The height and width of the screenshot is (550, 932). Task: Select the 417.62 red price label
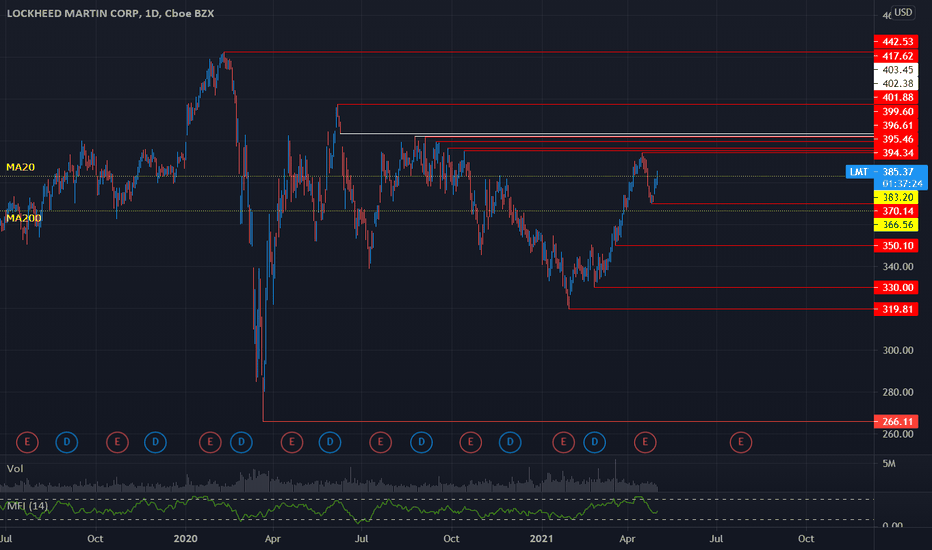tap(896, 56)
